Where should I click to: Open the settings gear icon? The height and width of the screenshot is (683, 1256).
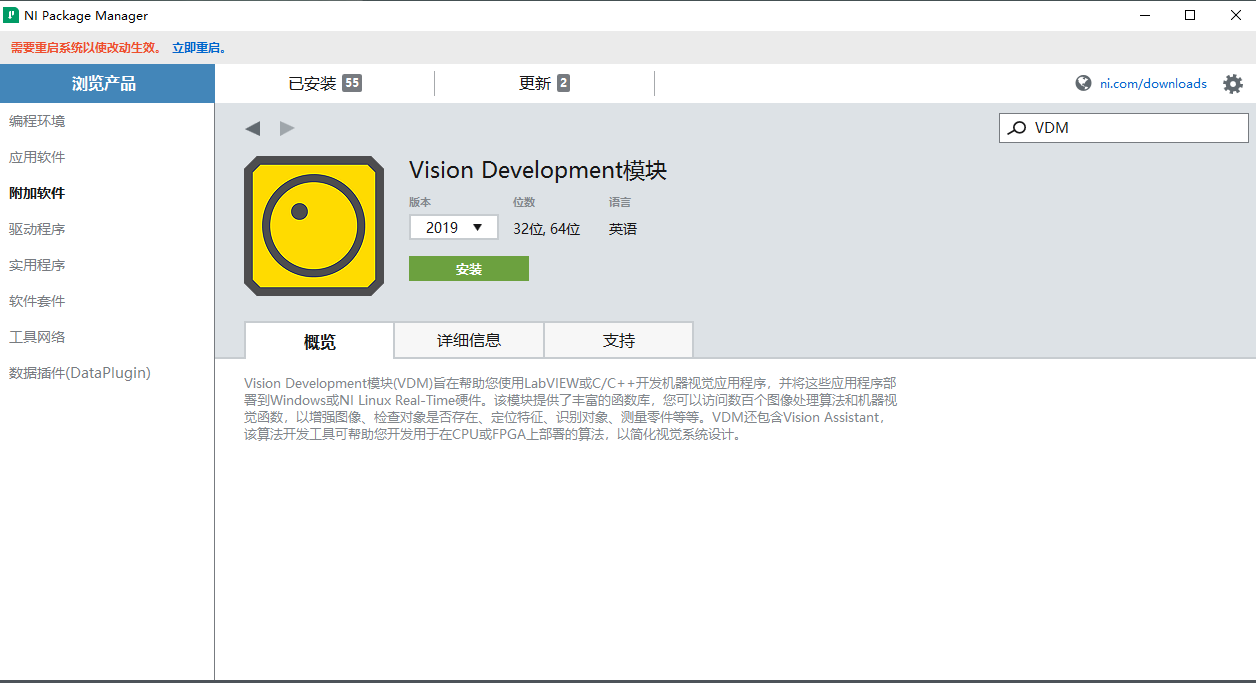click(1233, 84)
